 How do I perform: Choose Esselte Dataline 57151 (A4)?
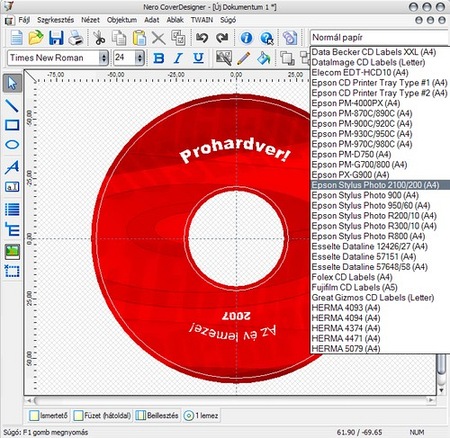pyautogui.click(x=380, y=257)
